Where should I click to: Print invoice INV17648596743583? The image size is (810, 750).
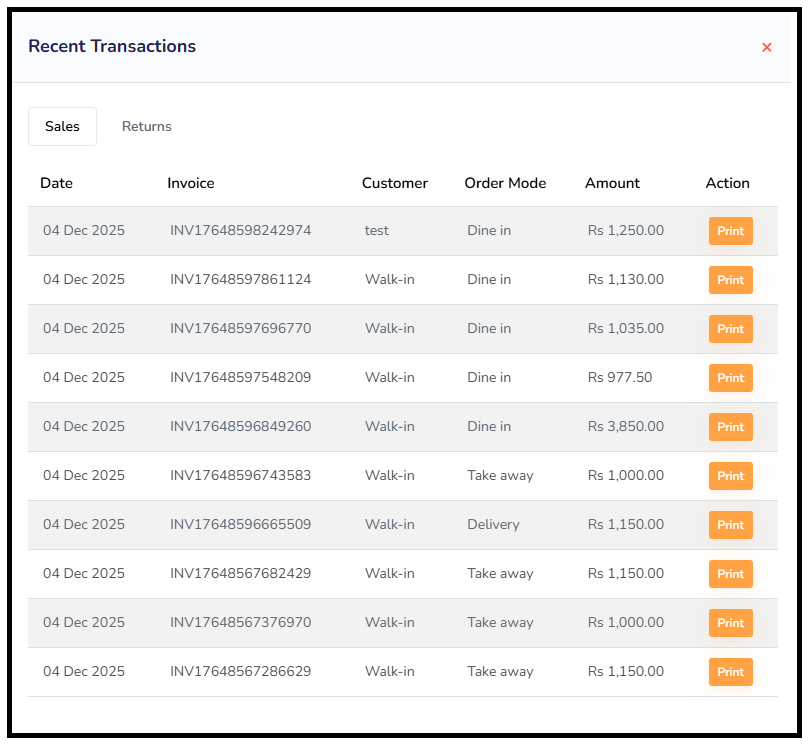tap(730, 476)
